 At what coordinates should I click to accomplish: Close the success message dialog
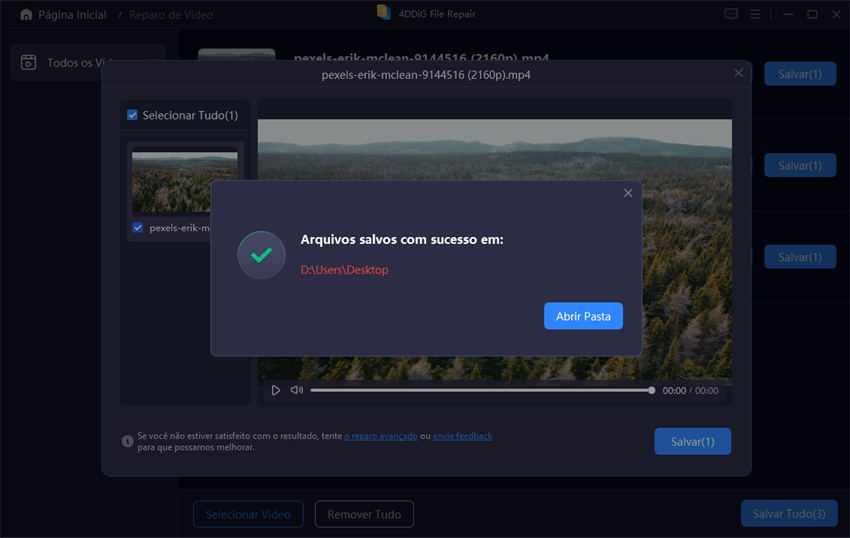click(628, 193)
